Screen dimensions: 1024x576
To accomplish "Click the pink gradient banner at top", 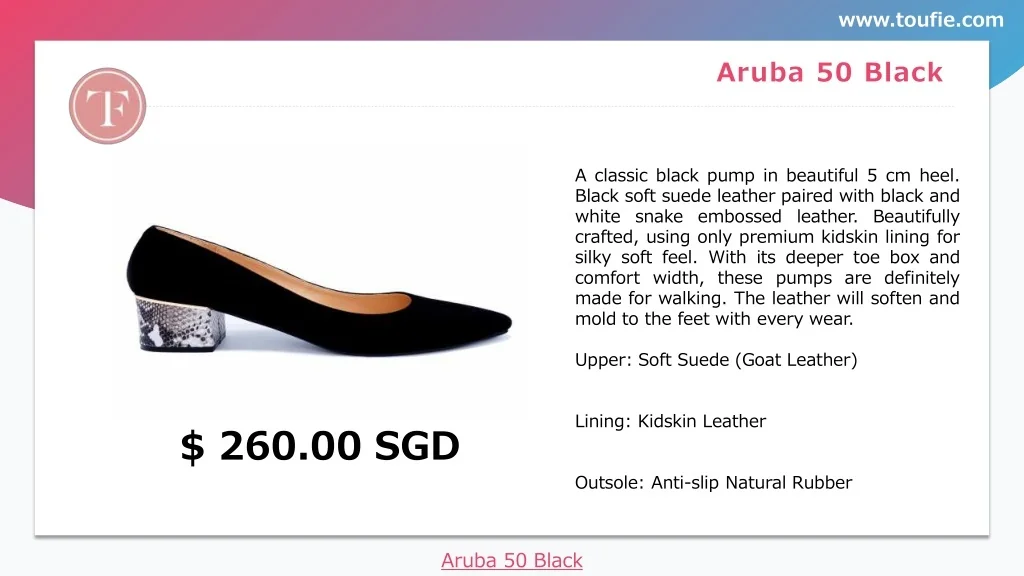I will tap(400, 18).
